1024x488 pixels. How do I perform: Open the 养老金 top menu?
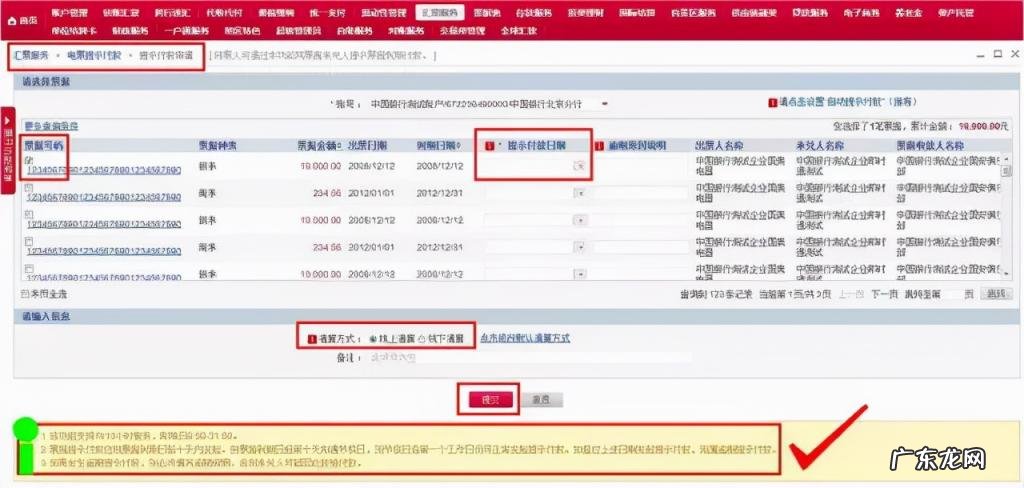908,12
